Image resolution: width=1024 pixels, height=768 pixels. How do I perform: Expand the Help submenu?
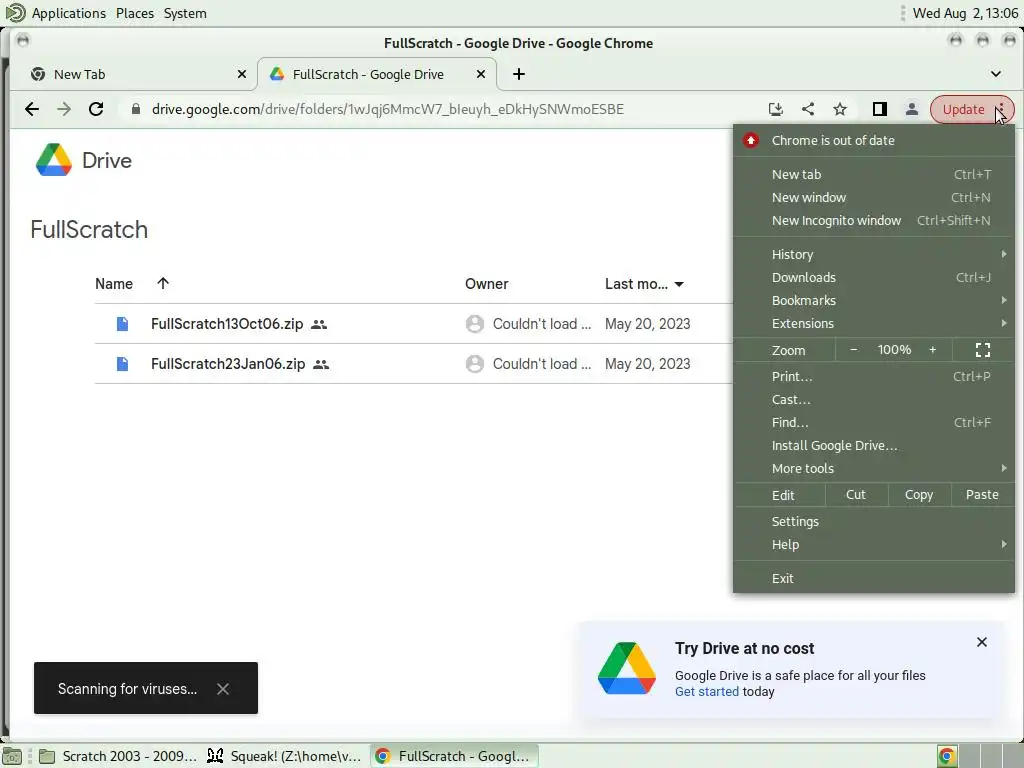pyautogui.click(x=874, y=544)
